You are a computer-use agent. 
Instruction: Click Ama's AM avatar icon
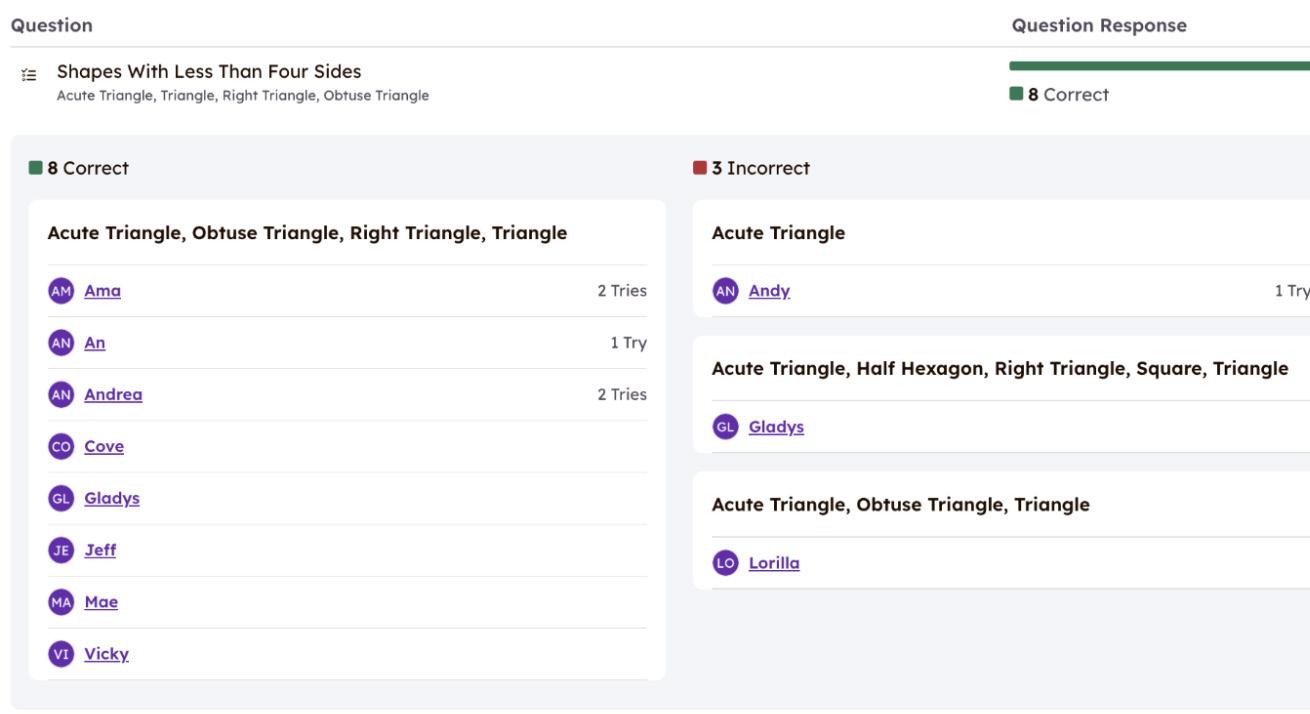click(x=60, y=291)
